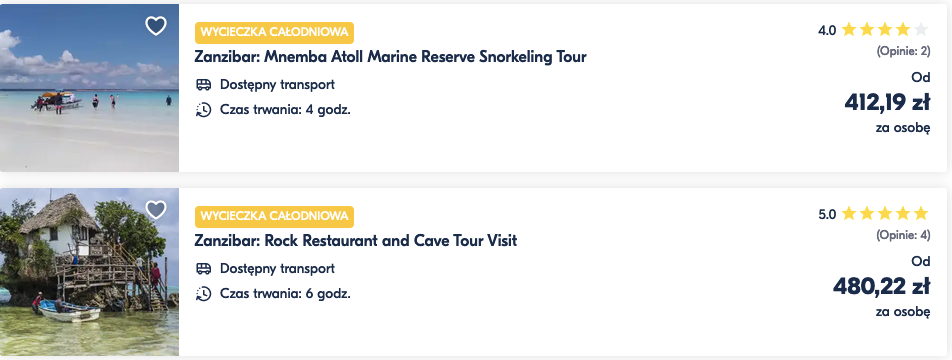
Task: Favorite the Mnemba Atoll snorkeling tour heart
Action: [156, 25]
